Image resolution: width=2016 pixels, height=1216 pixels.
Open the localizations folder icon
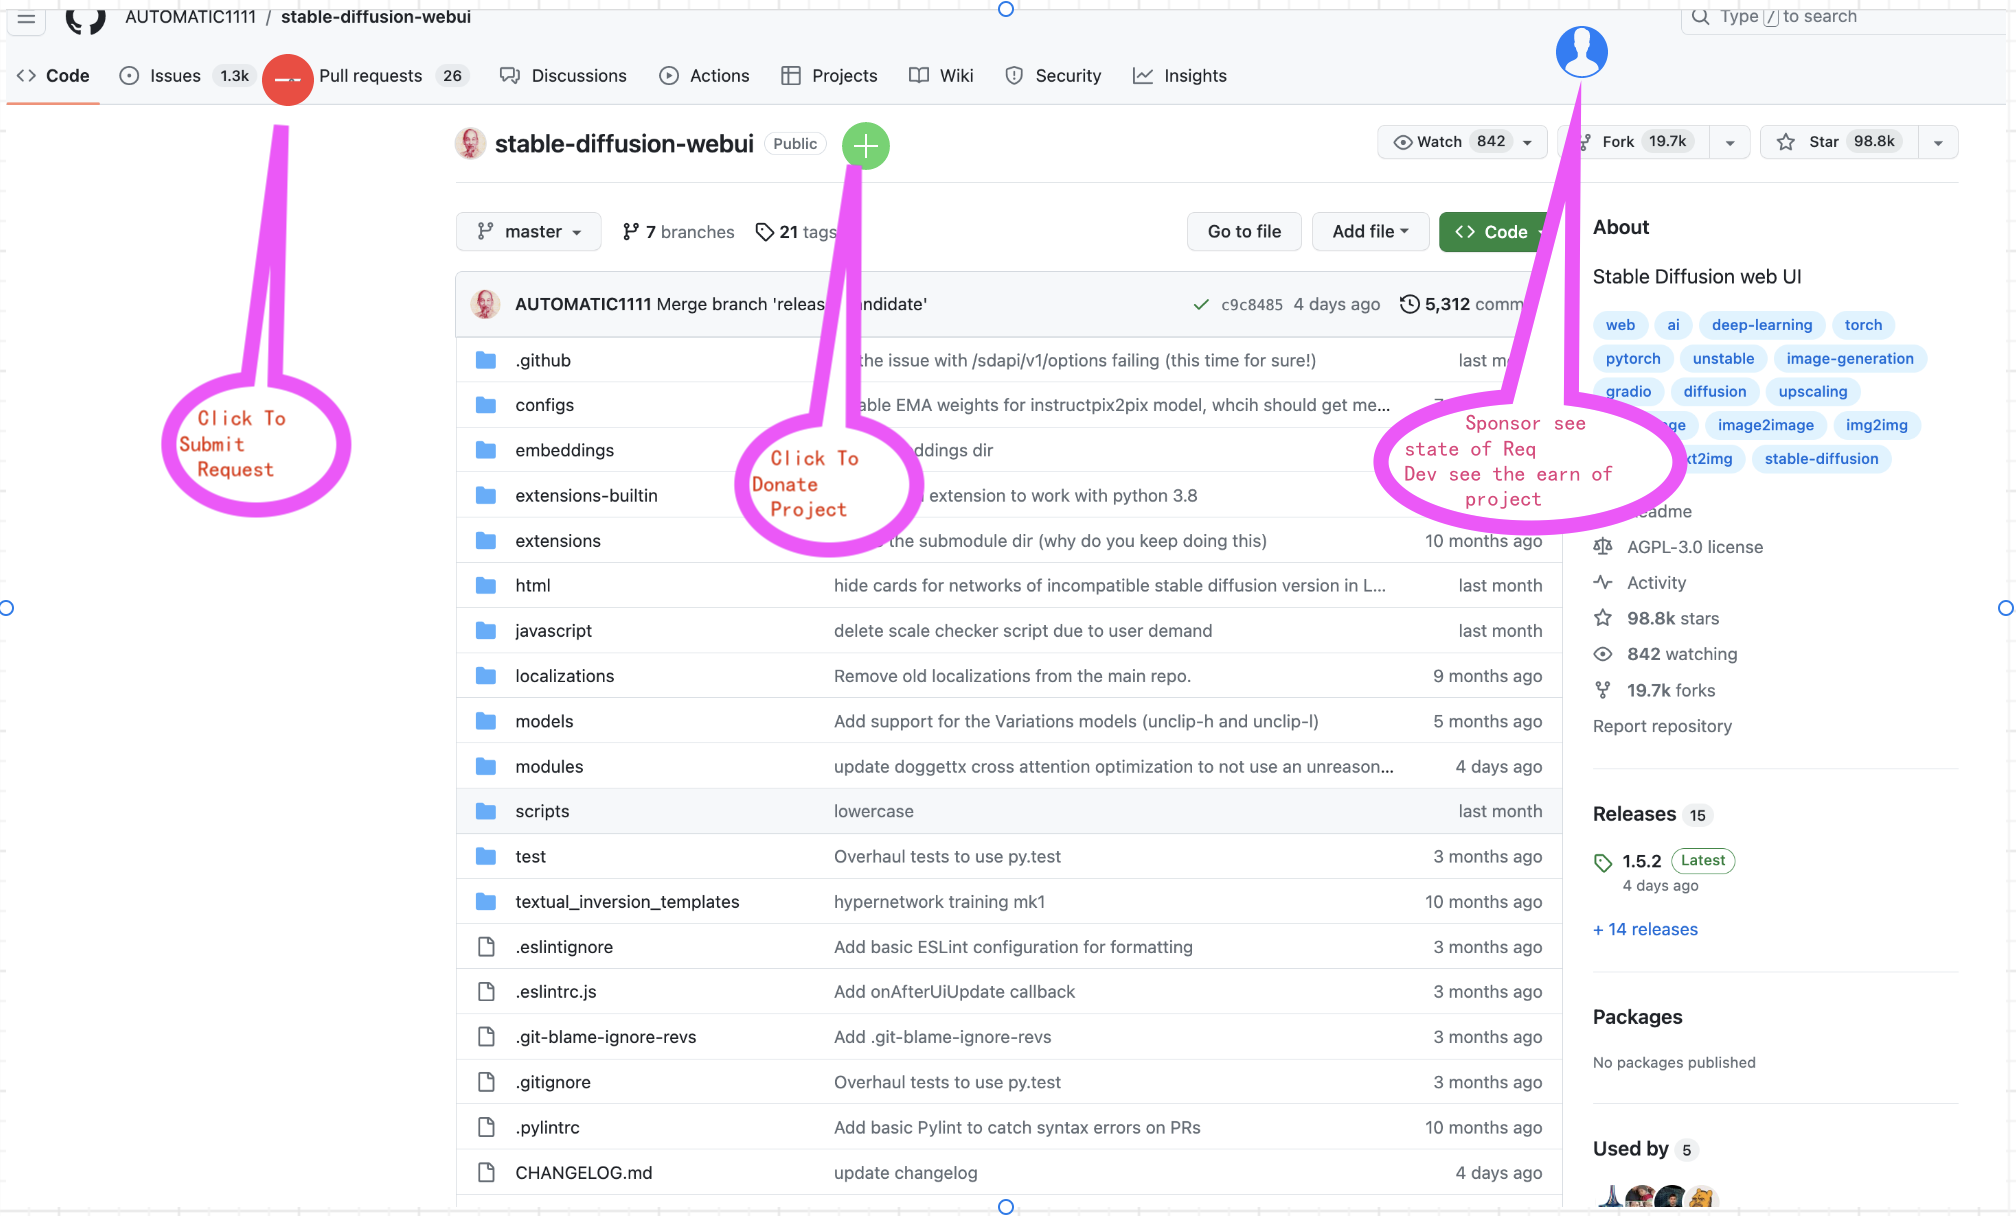486,676
